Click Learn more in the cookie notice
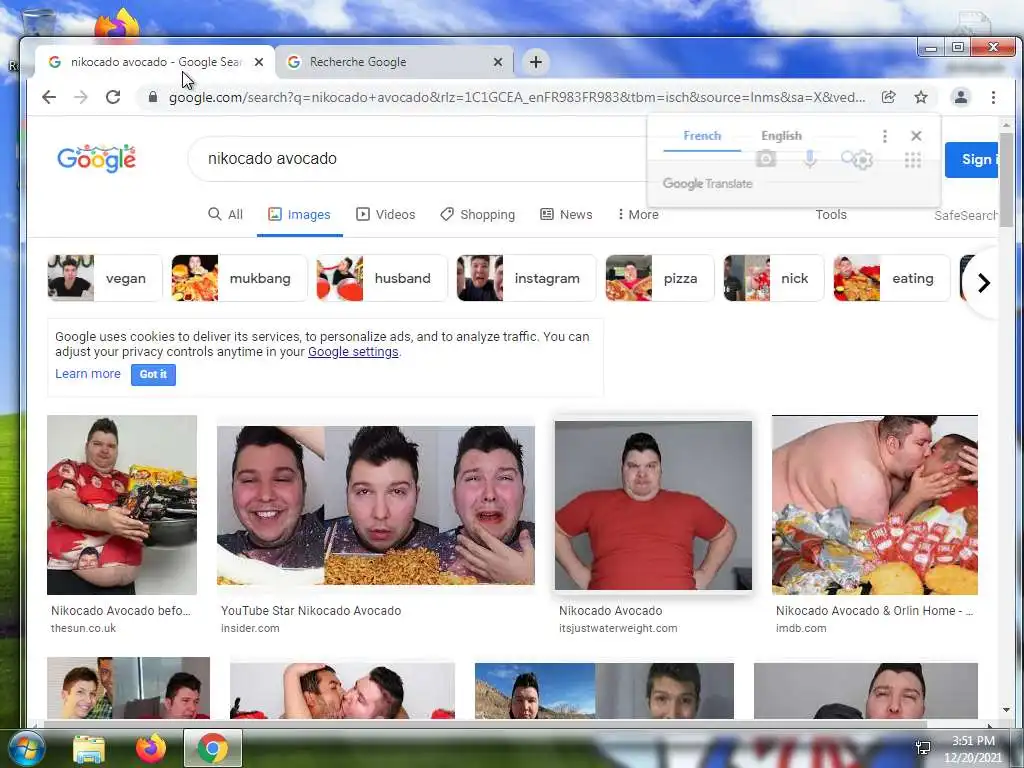This screenshot has width=1024, height=768. point(88,374)
